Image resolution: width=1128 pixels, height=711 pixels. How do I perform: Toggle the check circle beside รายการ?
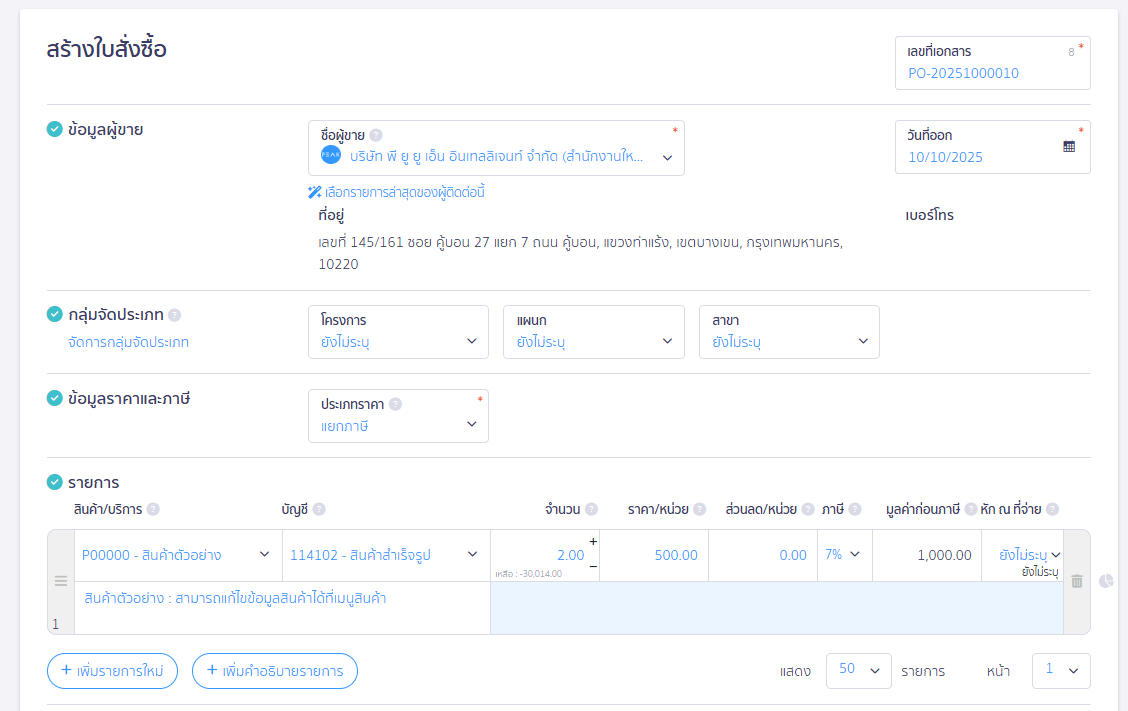[55, 483]
